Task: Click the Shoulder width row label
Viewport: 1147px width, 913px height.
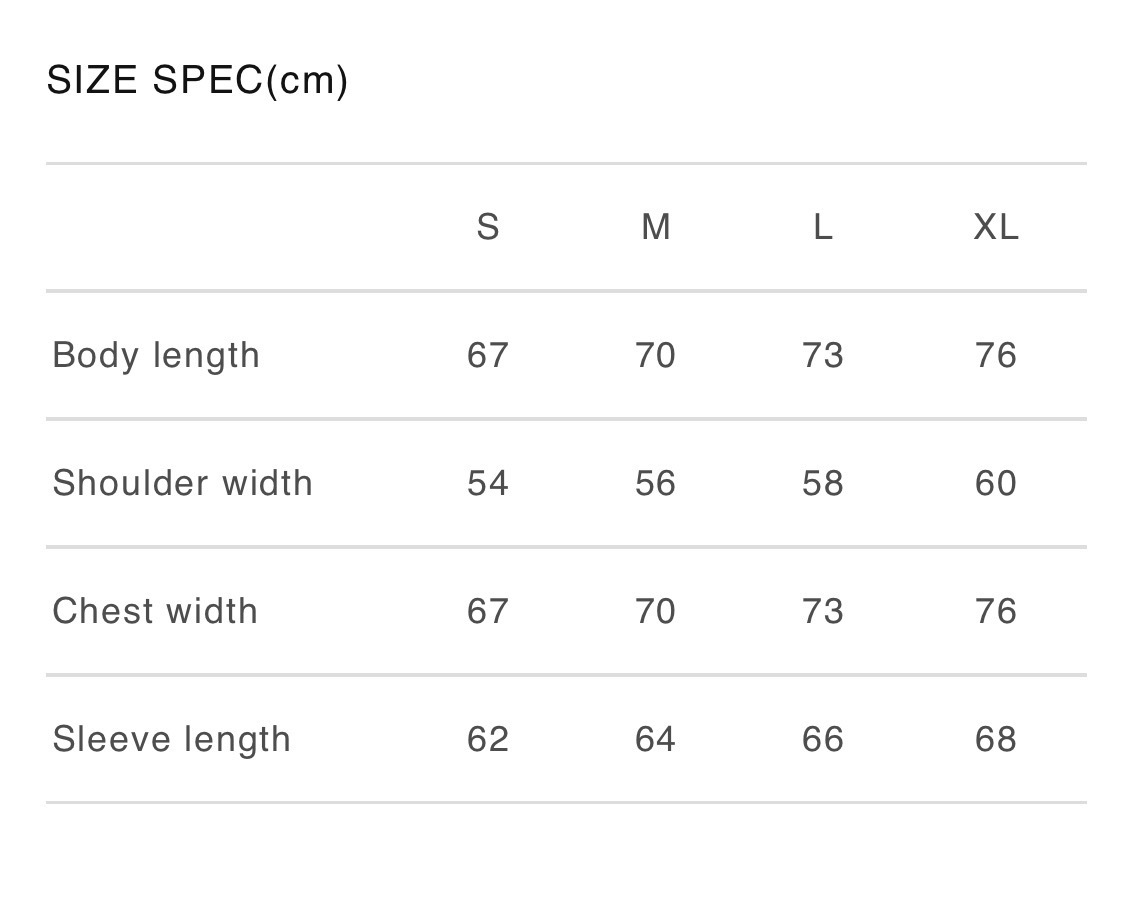Action: tap(182, 483)
